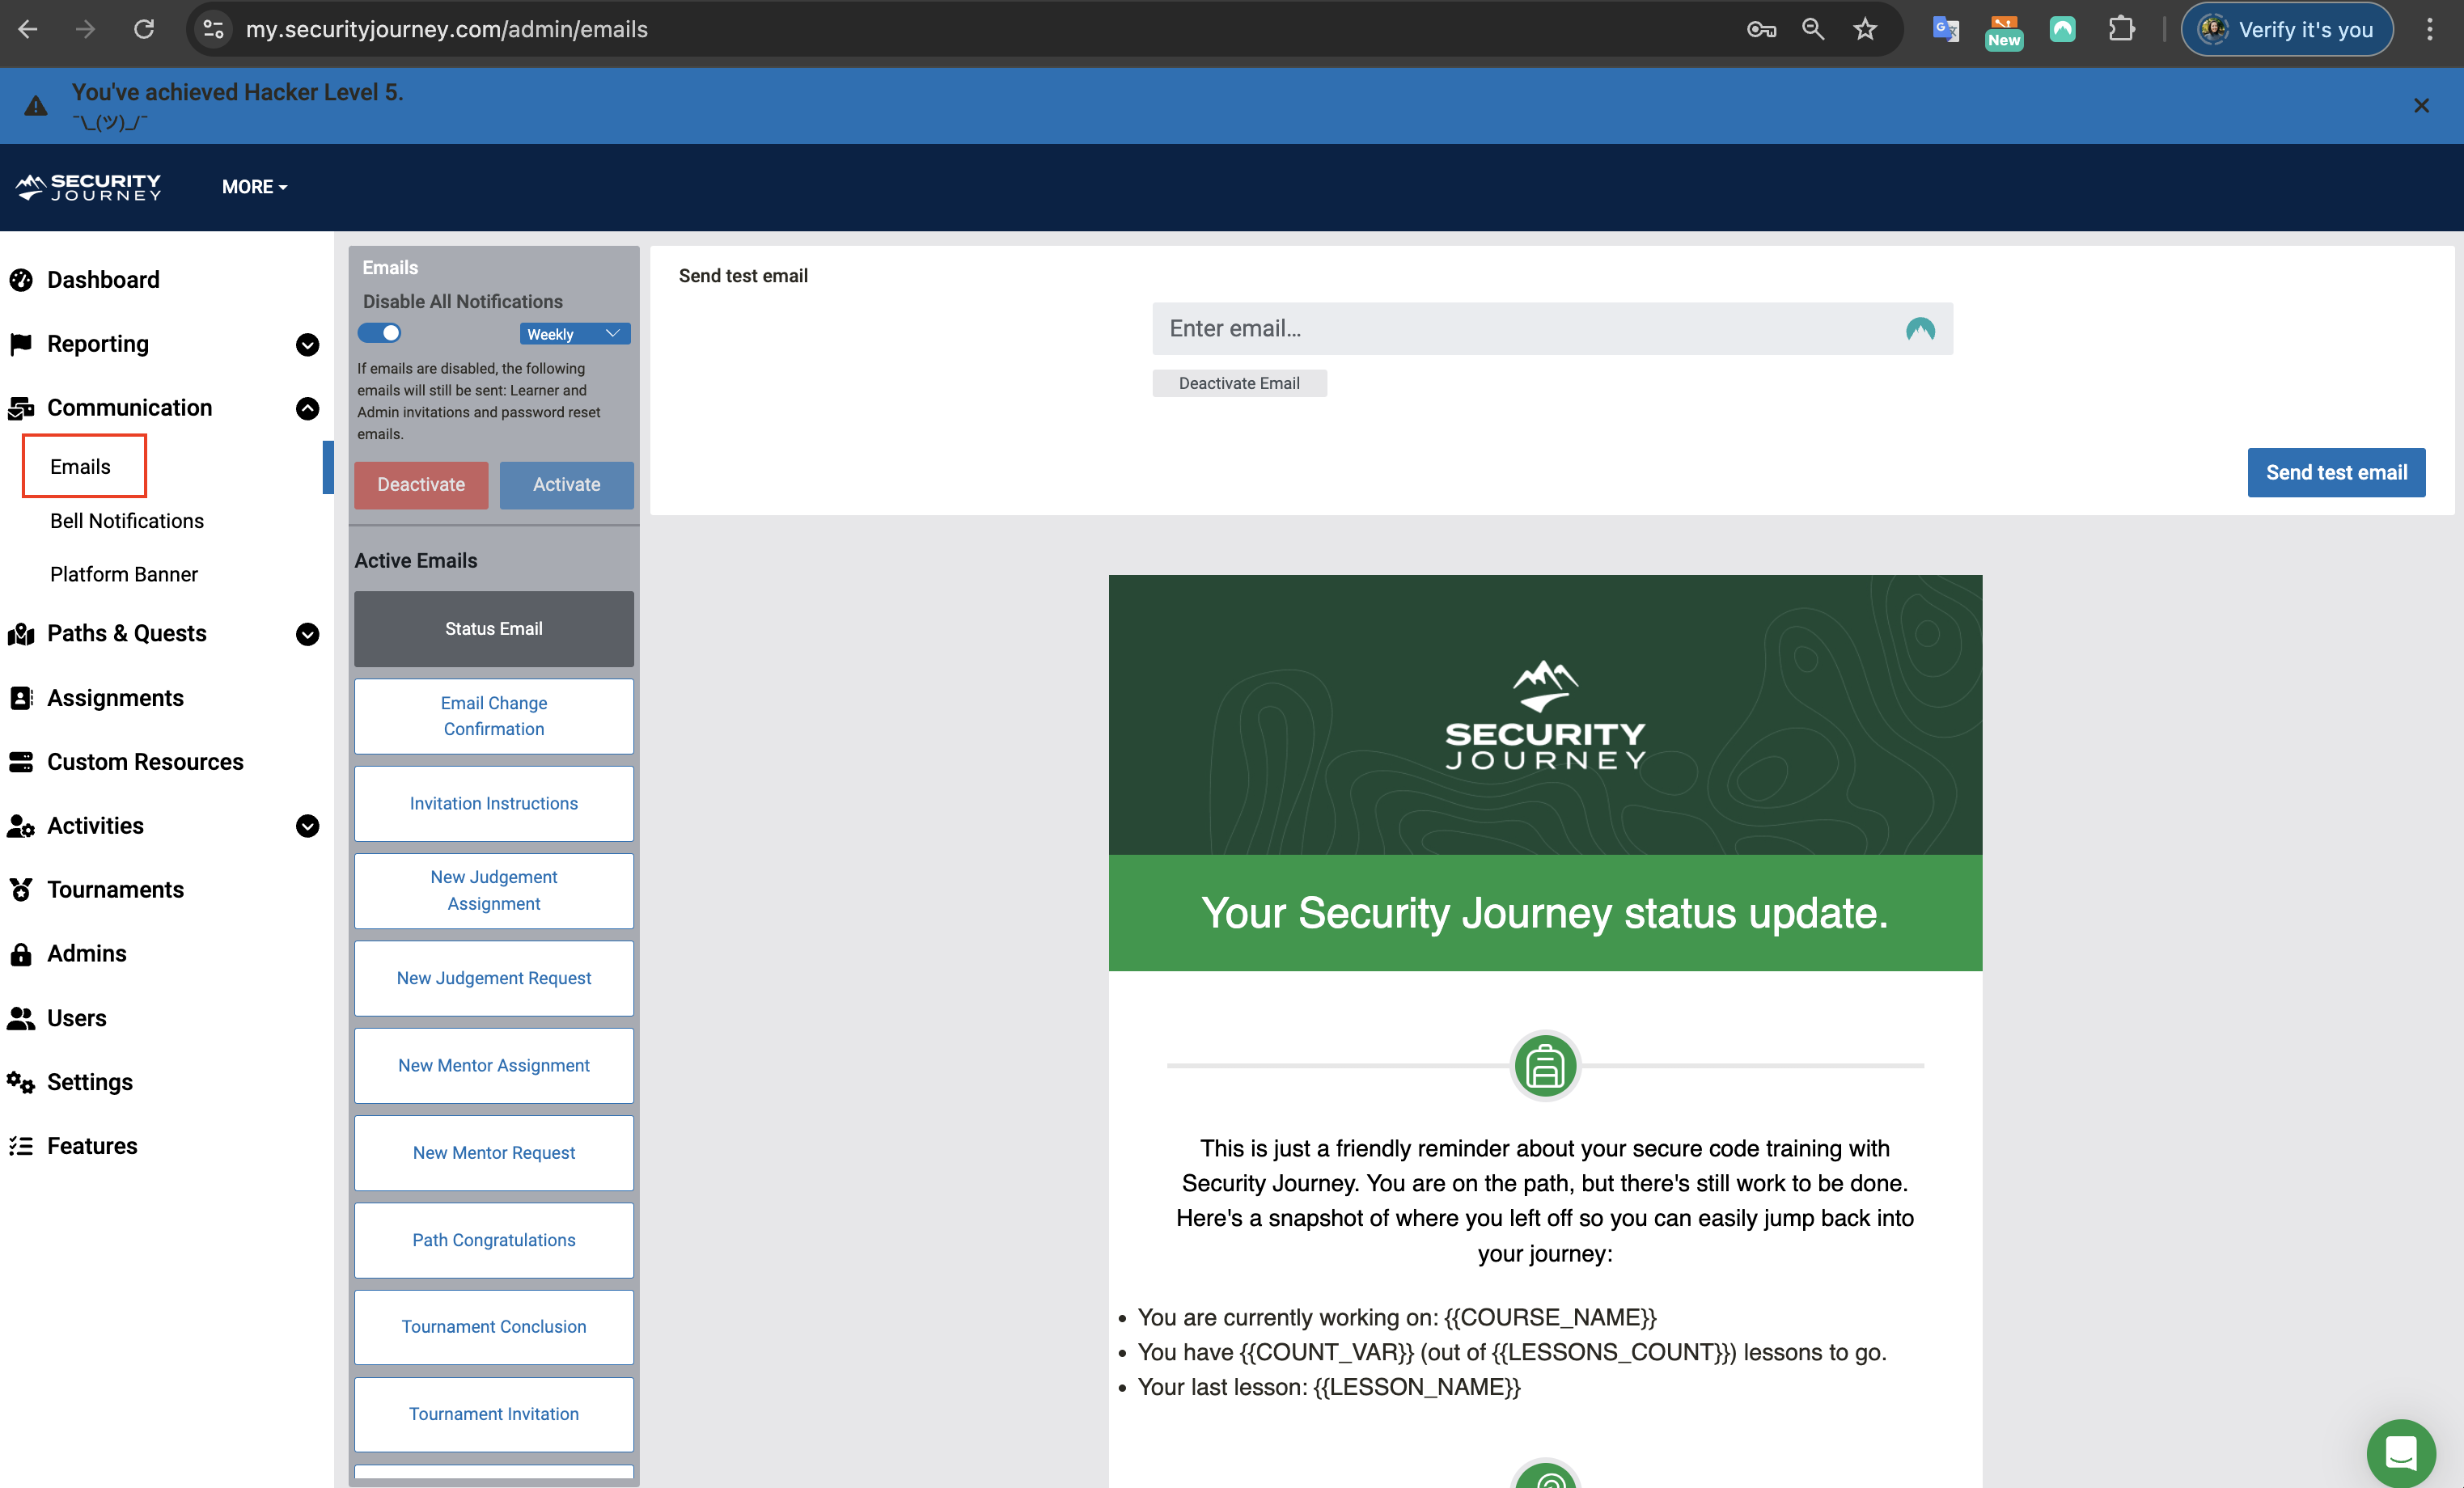This screenshot has height=1488, width=2464.
Task: Dismiss the Hacker Level 5 banner
Action: (x=2421, y=105)
